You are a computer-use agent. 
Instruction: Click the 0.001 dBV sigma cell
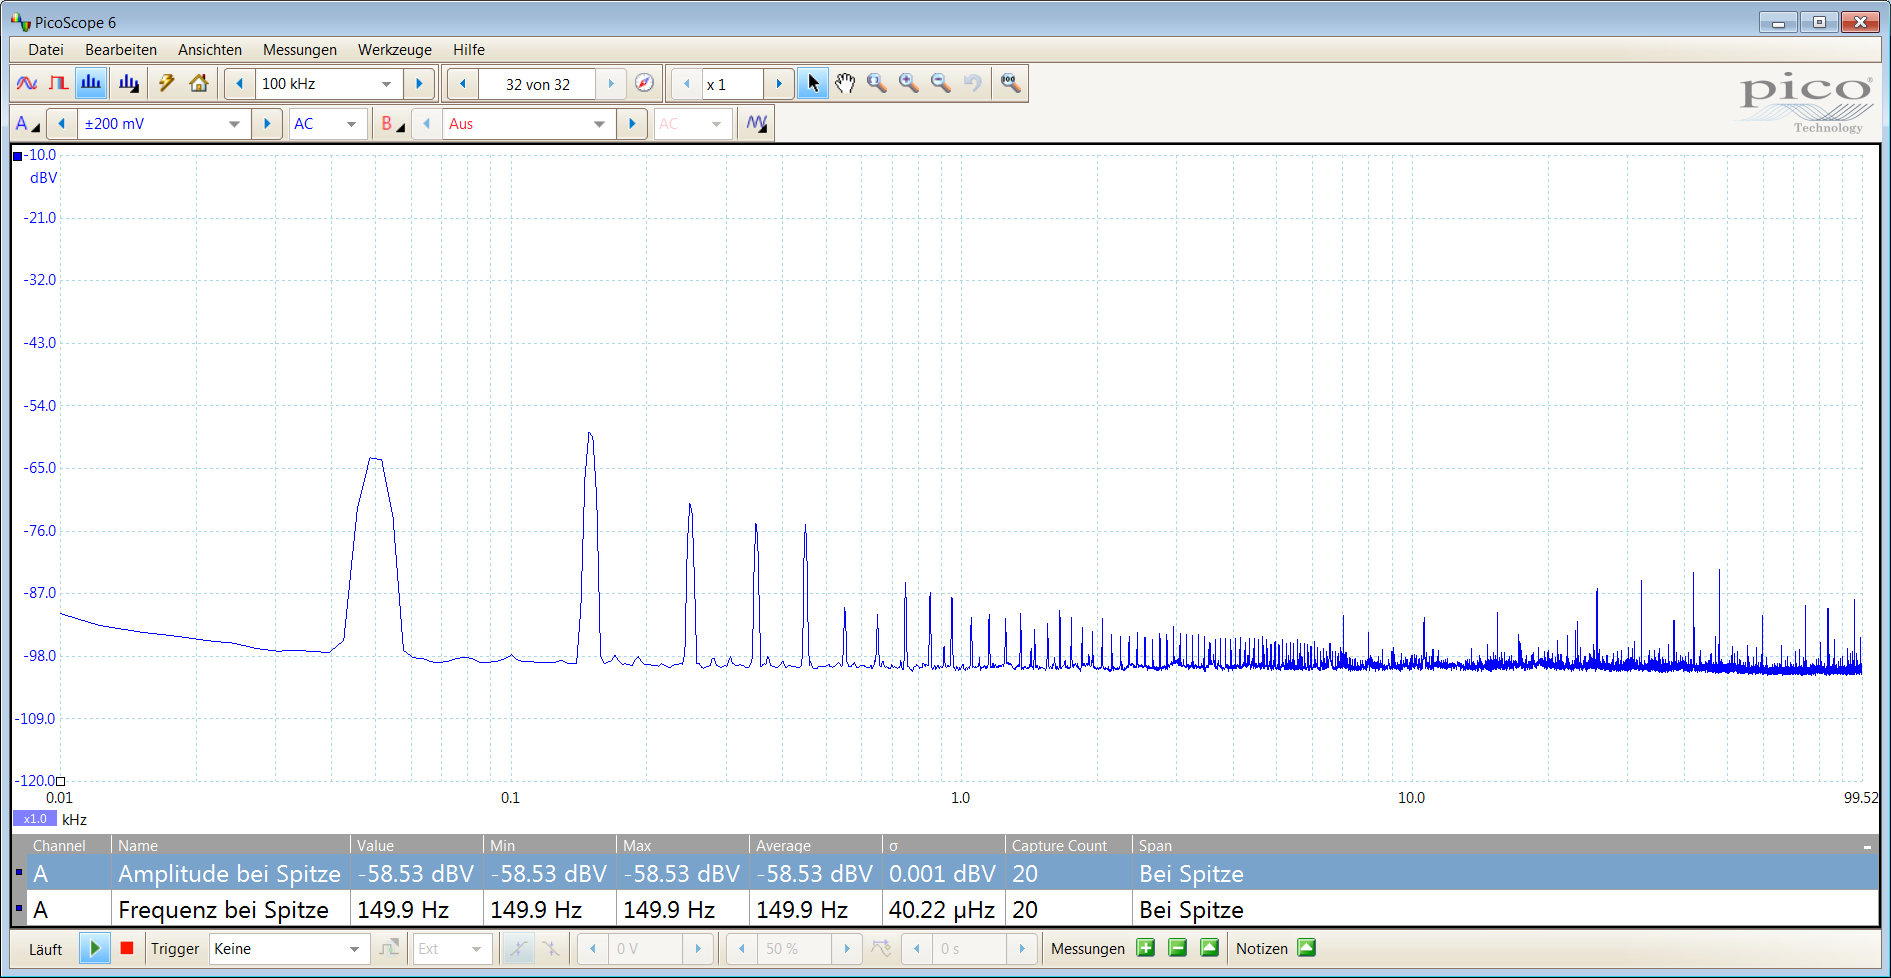pyautogui.click(x=943, y=873)
